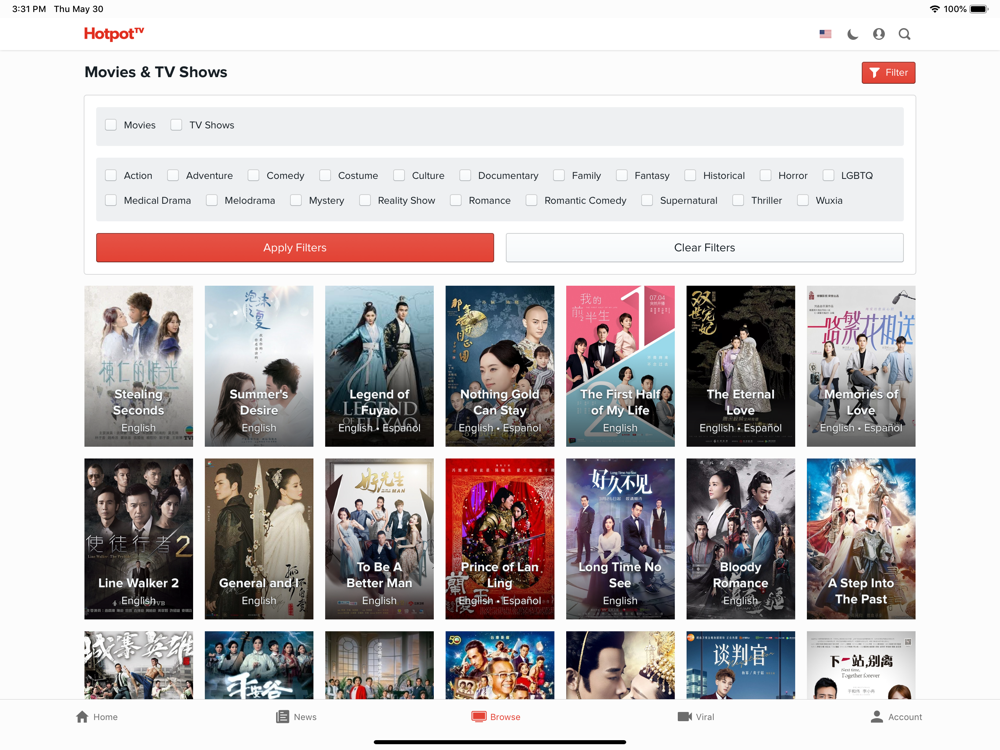Open the language flag selector

[825, 34]
